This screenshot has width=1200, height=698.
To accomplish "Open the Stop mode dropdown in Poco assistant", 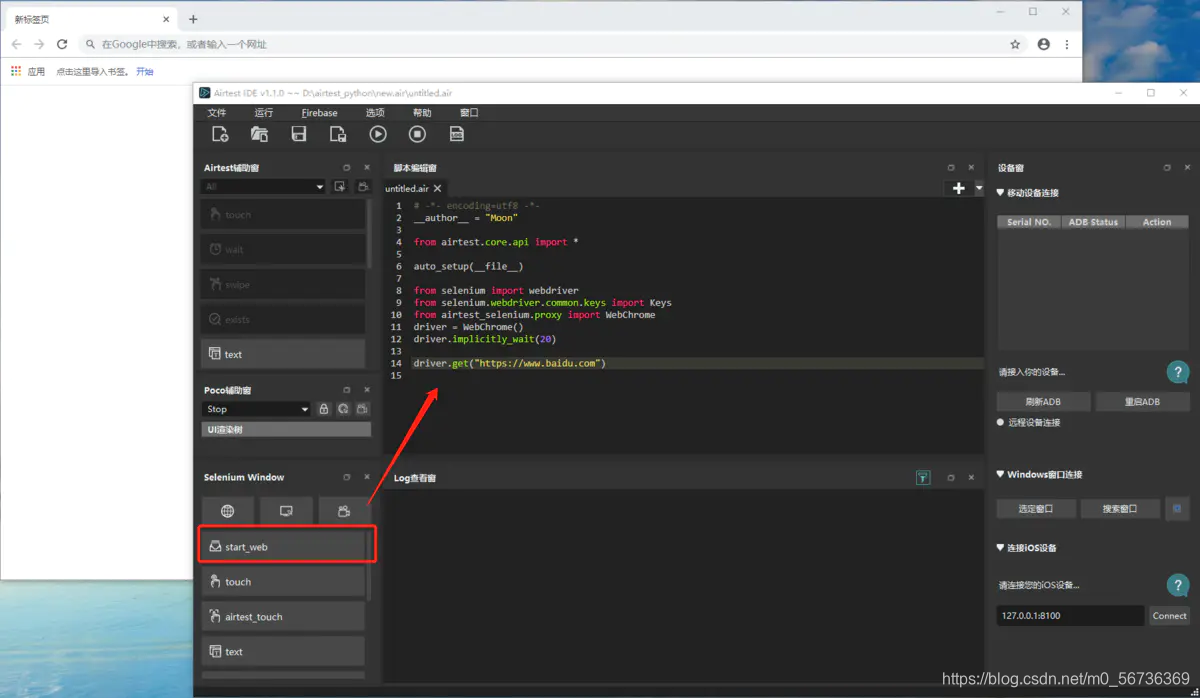I will pos(257,409).
